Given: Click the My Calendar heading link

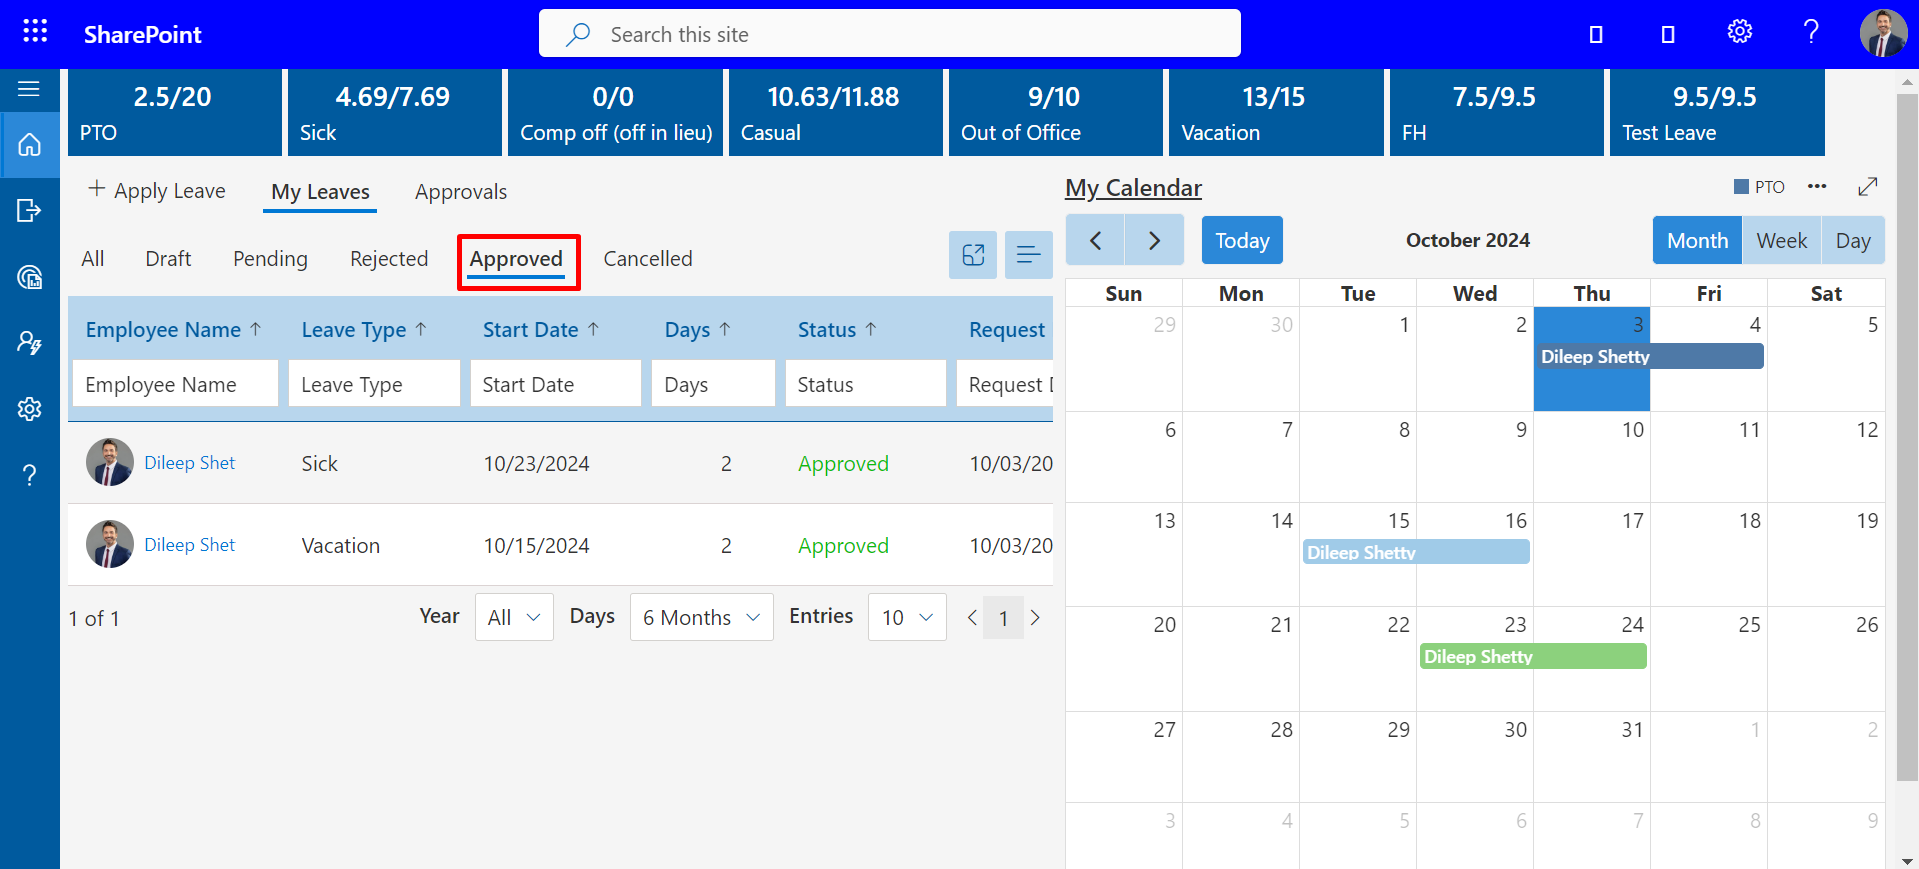Looking at the screenshot, I should 1133,188.
